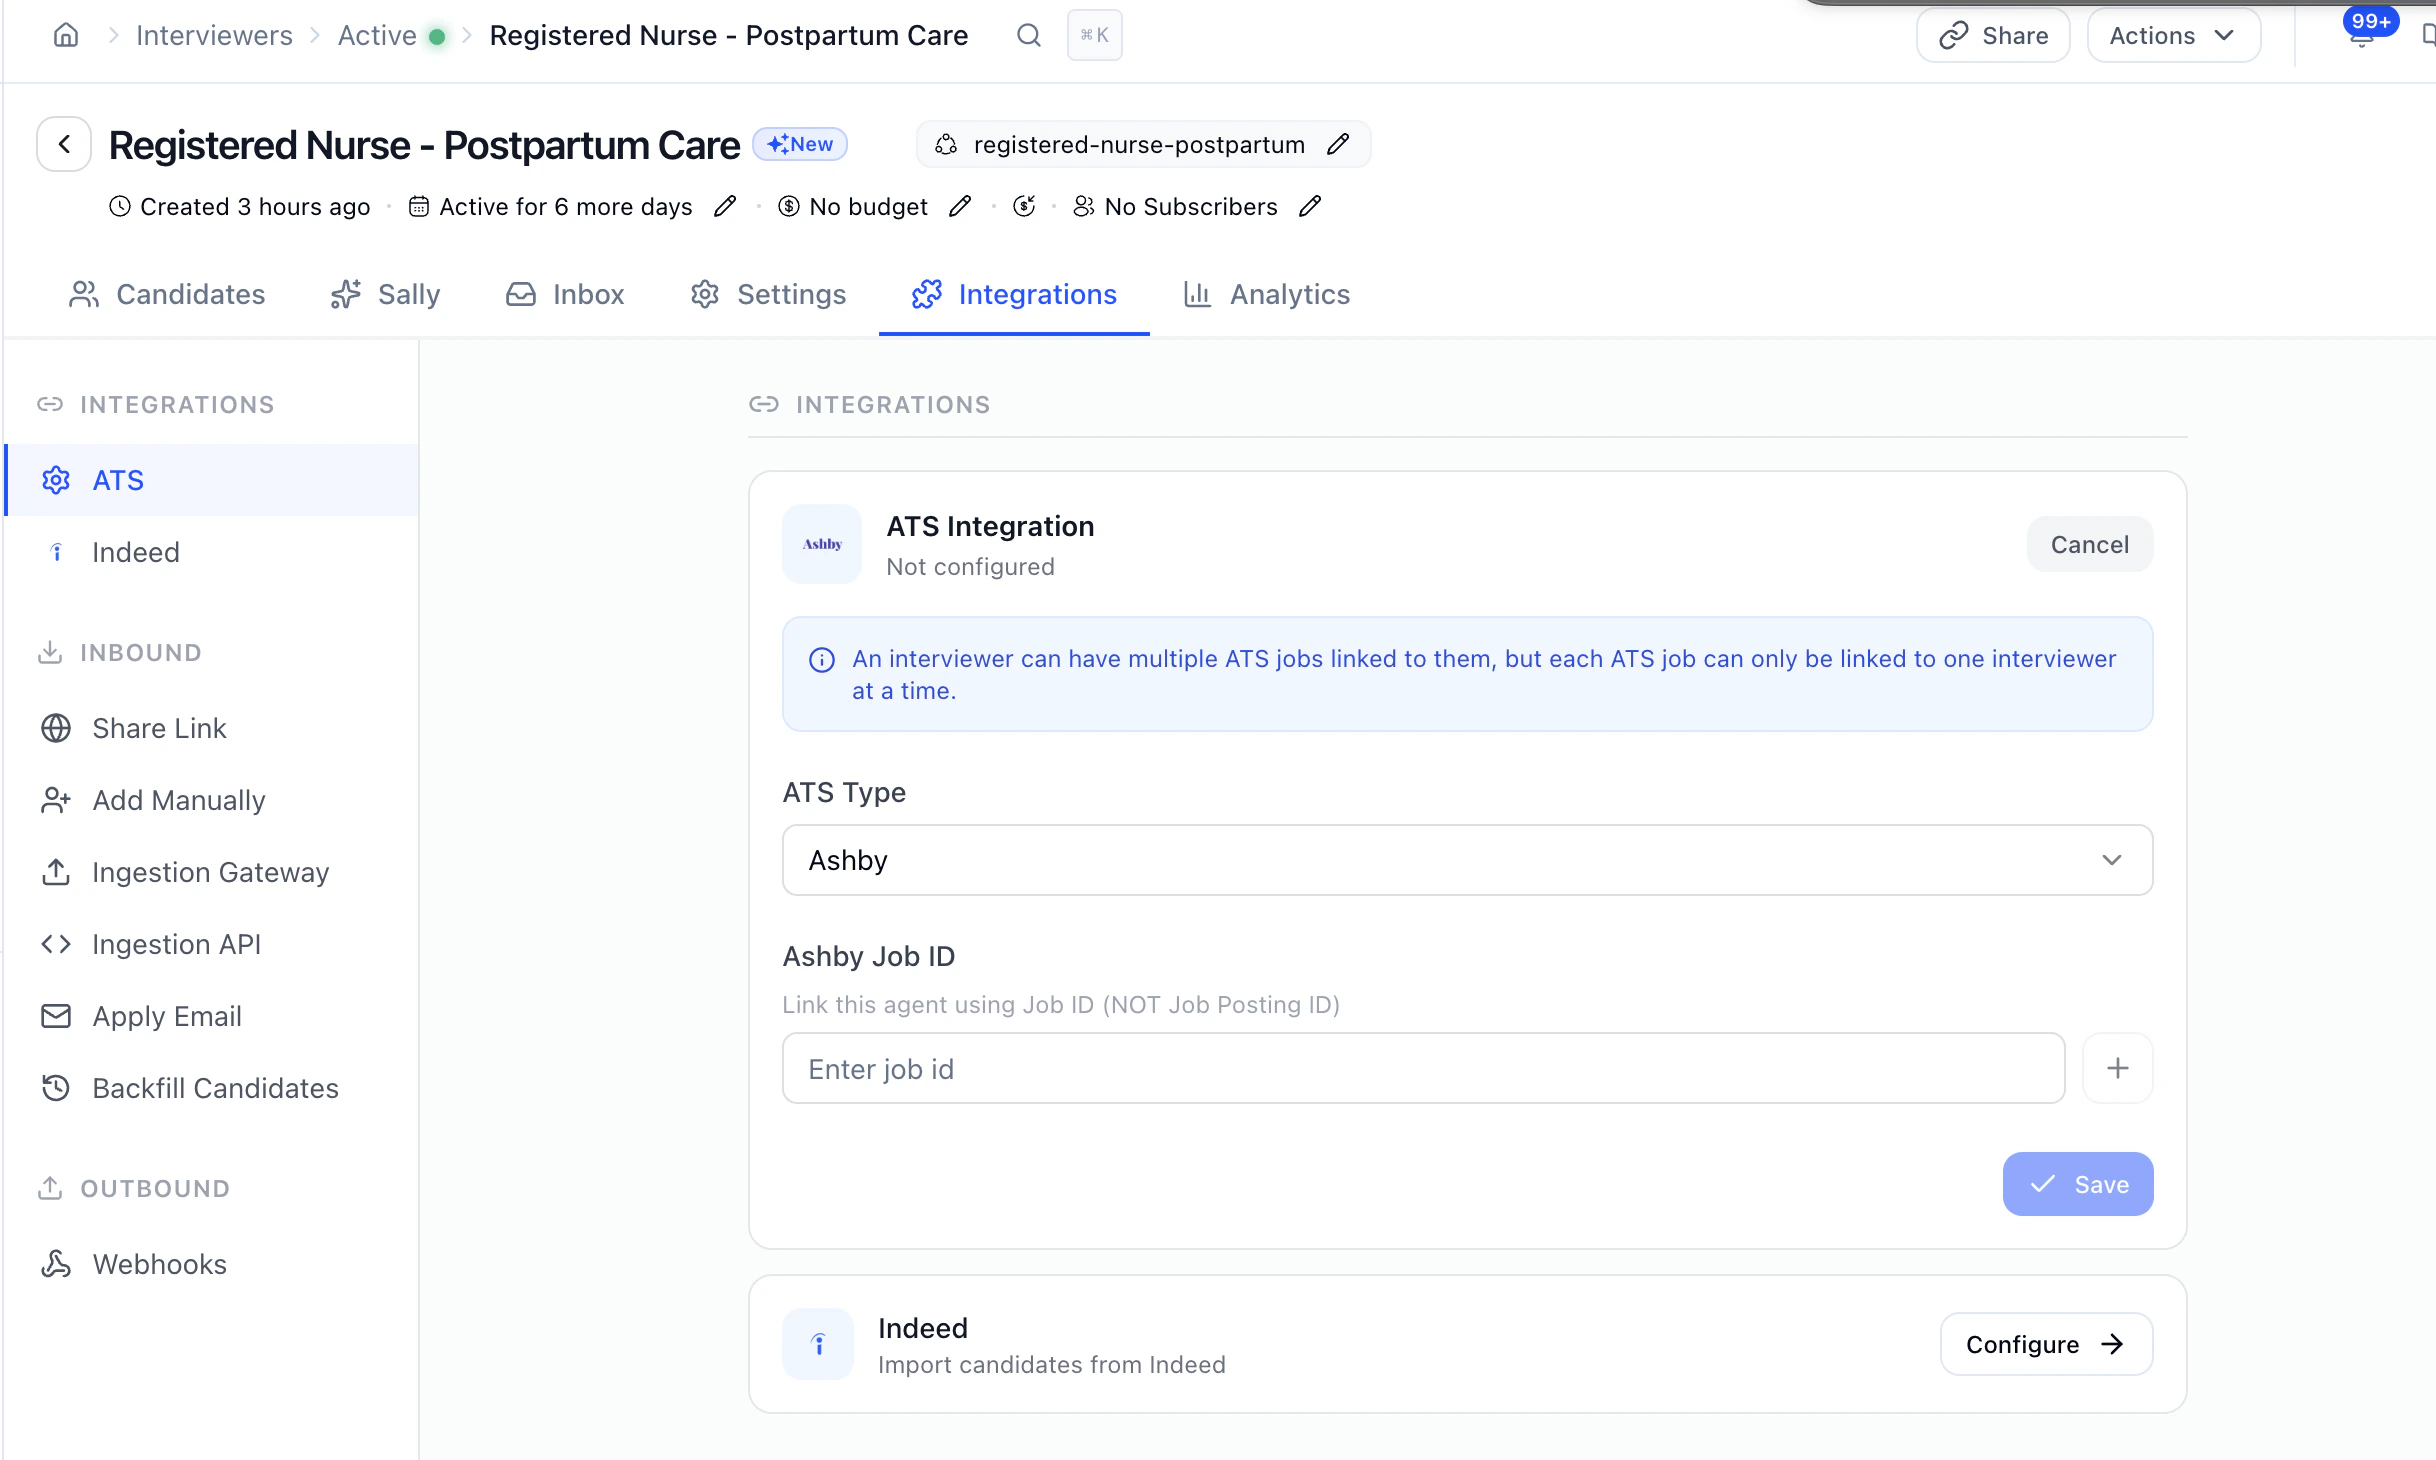Screen dimensions: 2436x1460
Task: Open the Candidates tab
Action: 167,294
